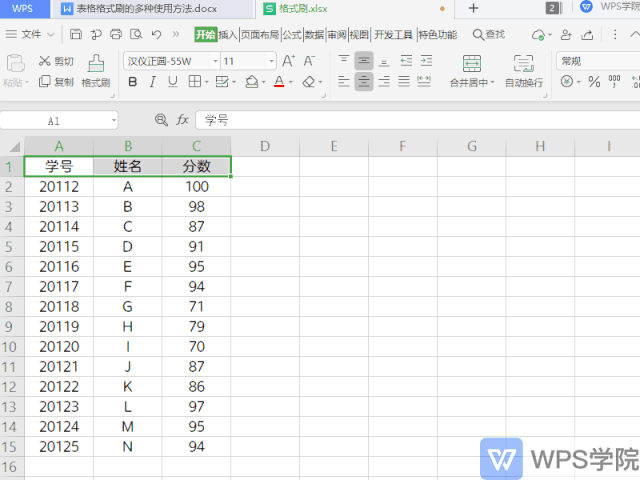The height and width of the screenshot is (480, 640).
Task: Increase font size with A+ icon
Action: click(289, 61)
